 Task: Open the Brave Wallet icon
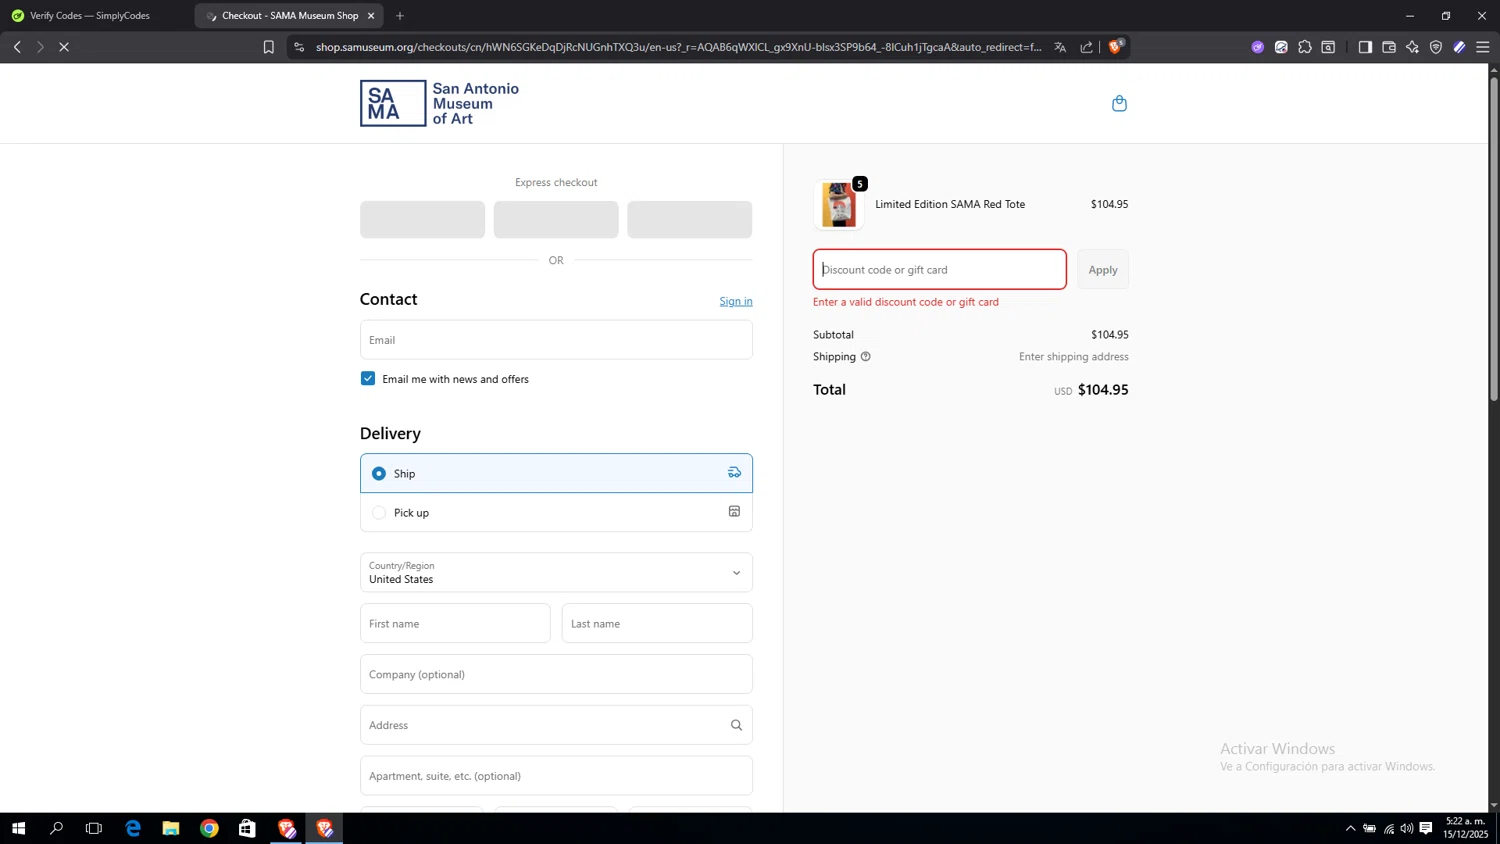click(1389, 47)
